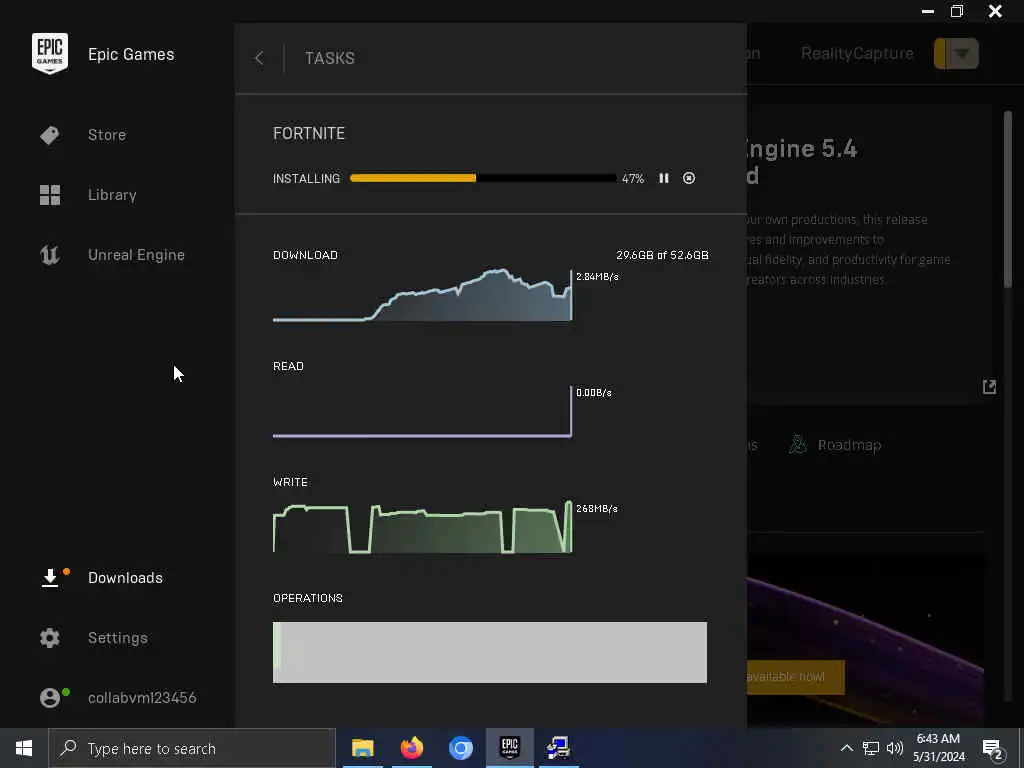Click the taskbar search box
Viewport: 1024px width, 768px height.
pyautogui.click(x=192, y=748)
